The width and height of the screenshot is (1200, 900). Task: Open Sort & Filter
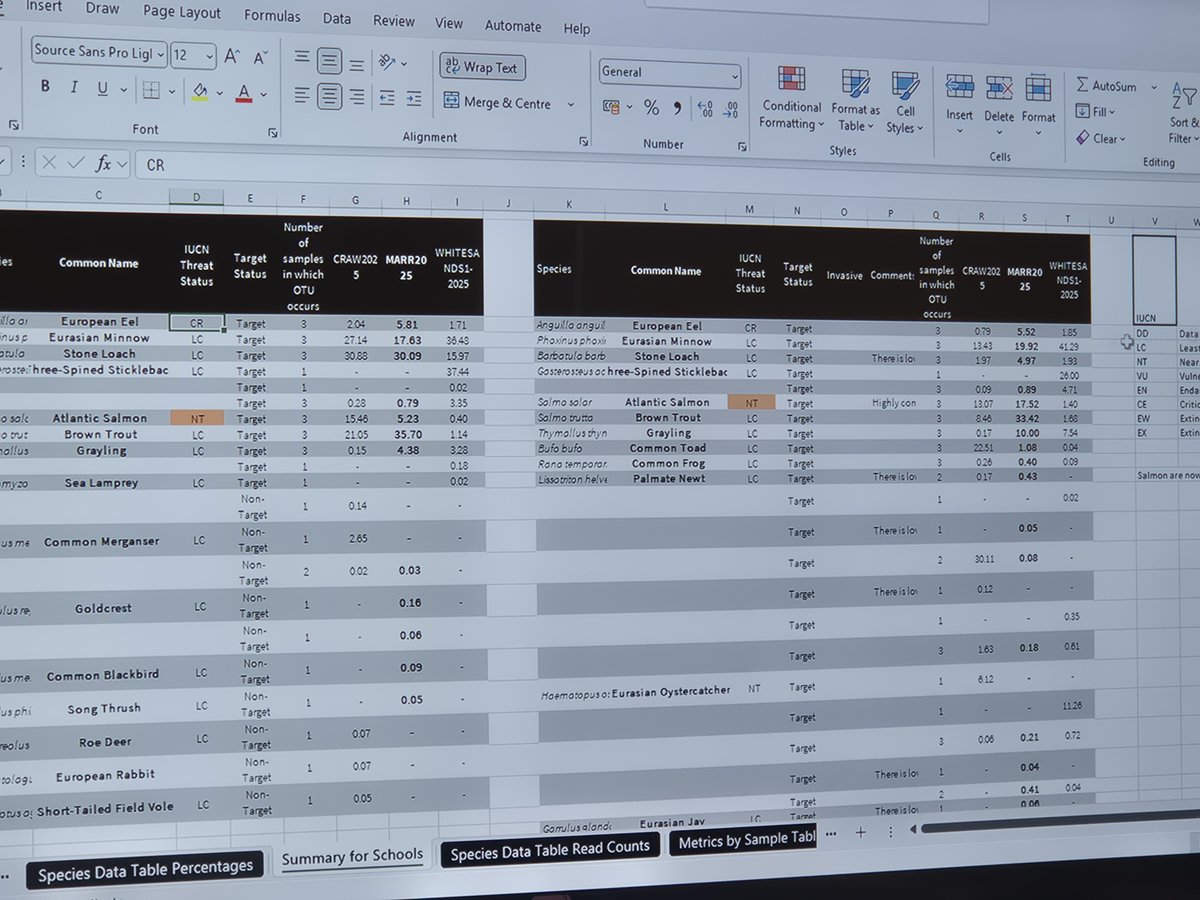1183,112
